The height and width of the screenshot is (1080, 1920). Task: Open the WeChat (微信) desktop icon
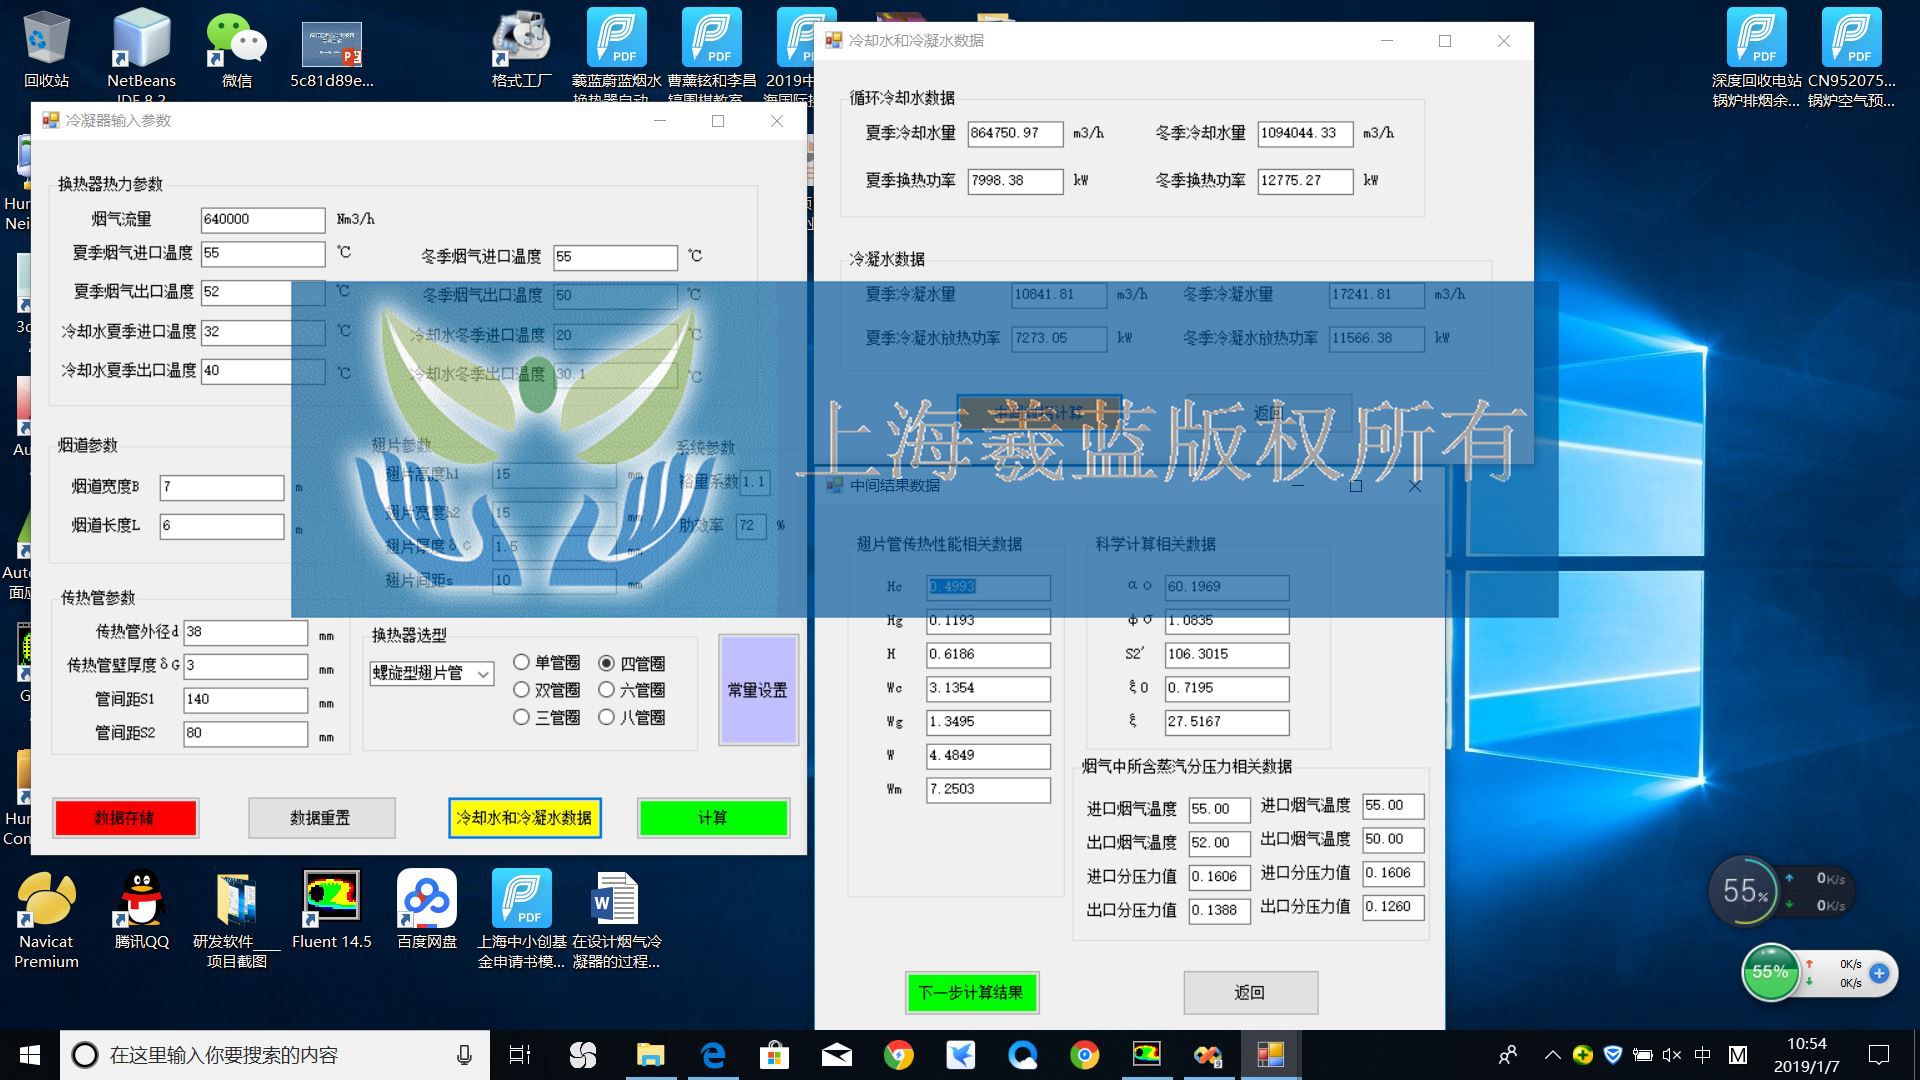coord(237,48)
